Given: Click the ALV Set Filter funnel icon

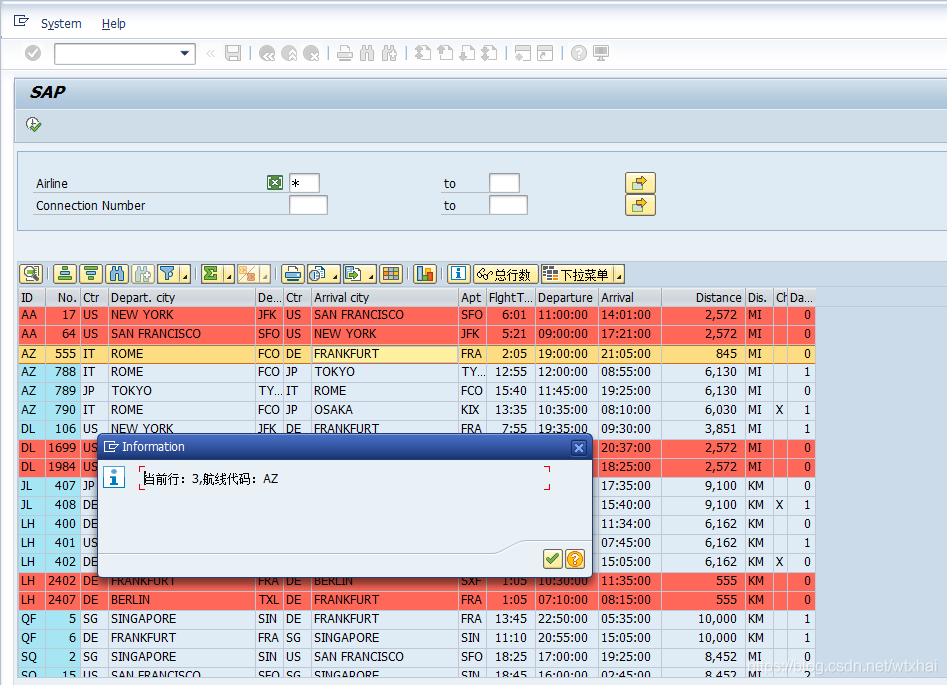Looking at the screenshot, I should pos(168,274).
